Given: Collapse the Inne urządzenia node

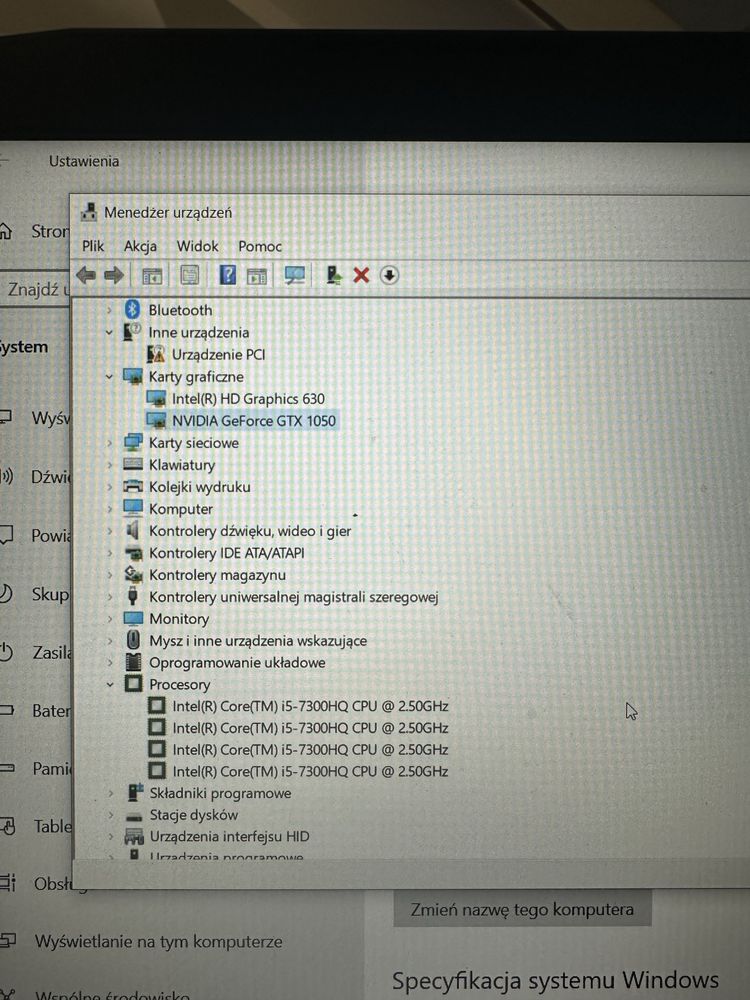Looking at the screenshot, I should (109, 332).
